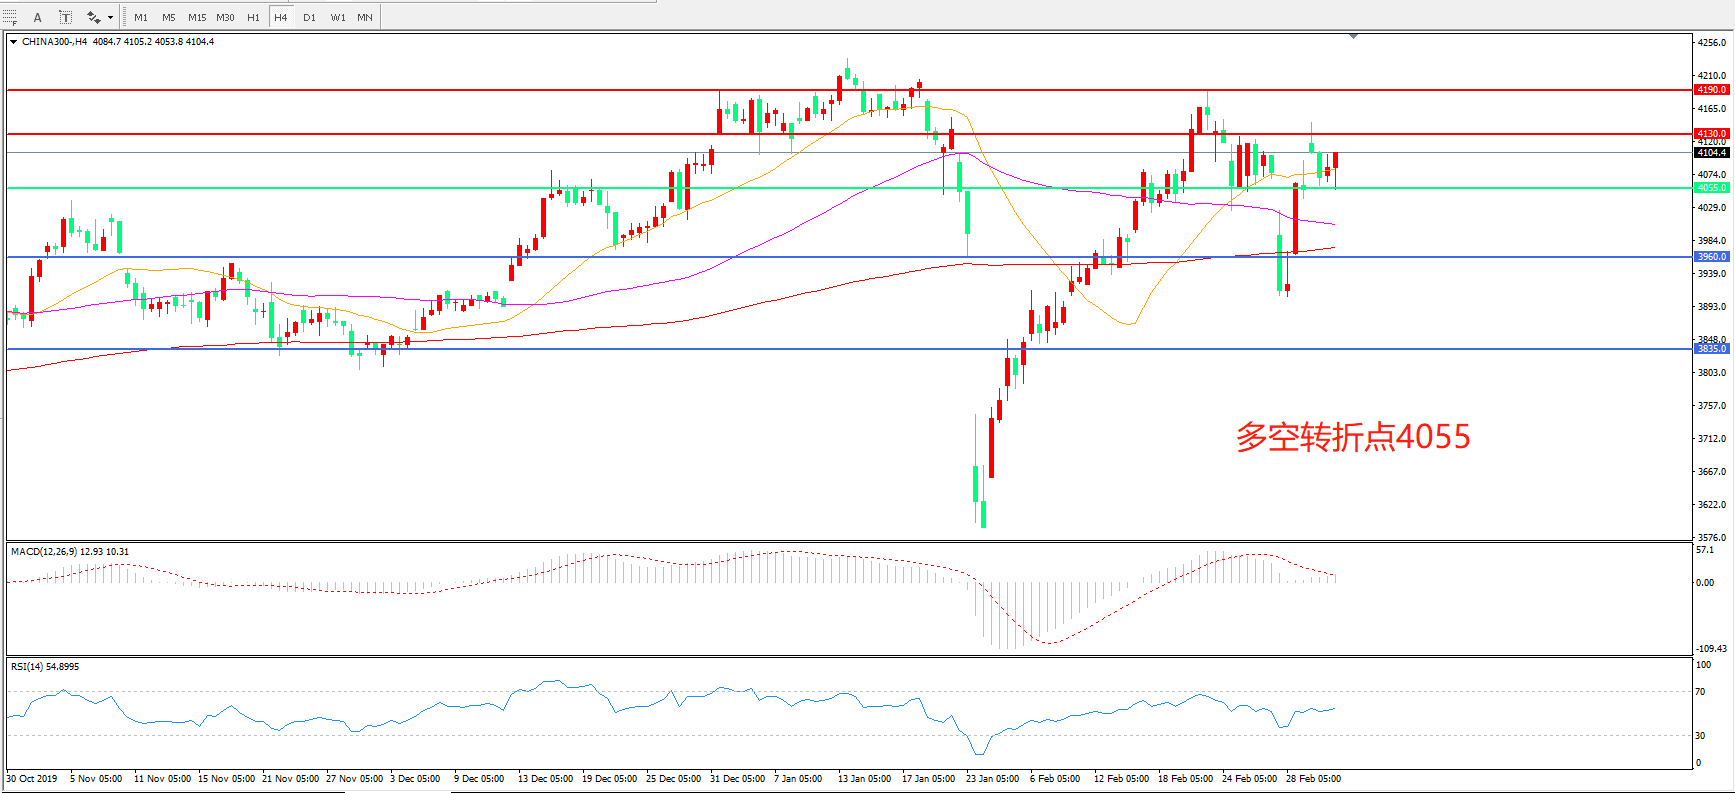Select the Text Label tool
The width and height of the screenshot is (1735, 793).
(x=65, y=17)
